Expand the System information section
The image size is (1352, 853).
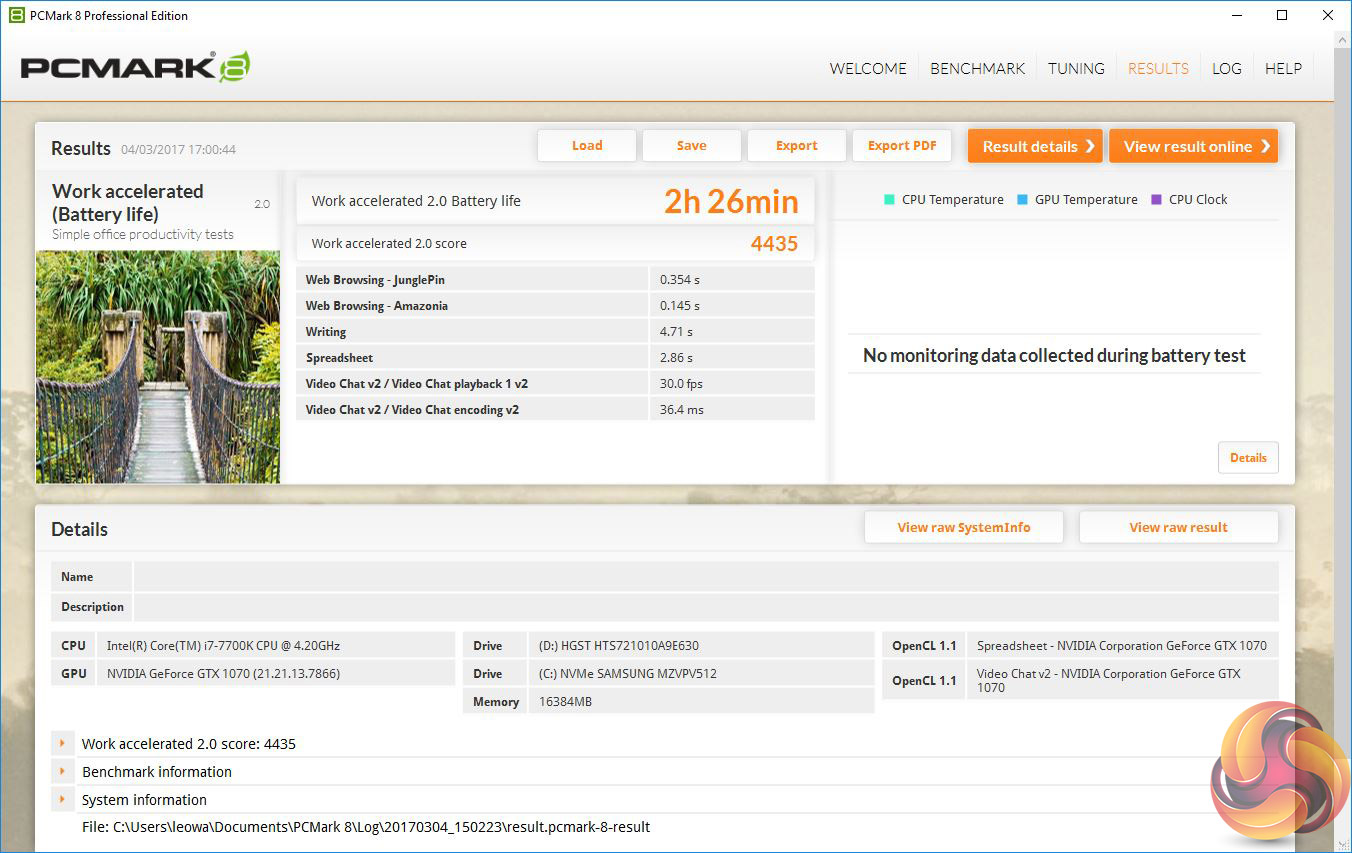tap(62, 800)
